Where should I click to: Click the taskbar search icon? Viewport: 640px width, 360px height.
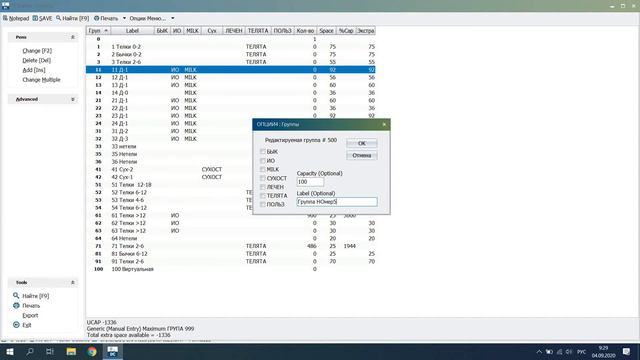tap(30, 351)
